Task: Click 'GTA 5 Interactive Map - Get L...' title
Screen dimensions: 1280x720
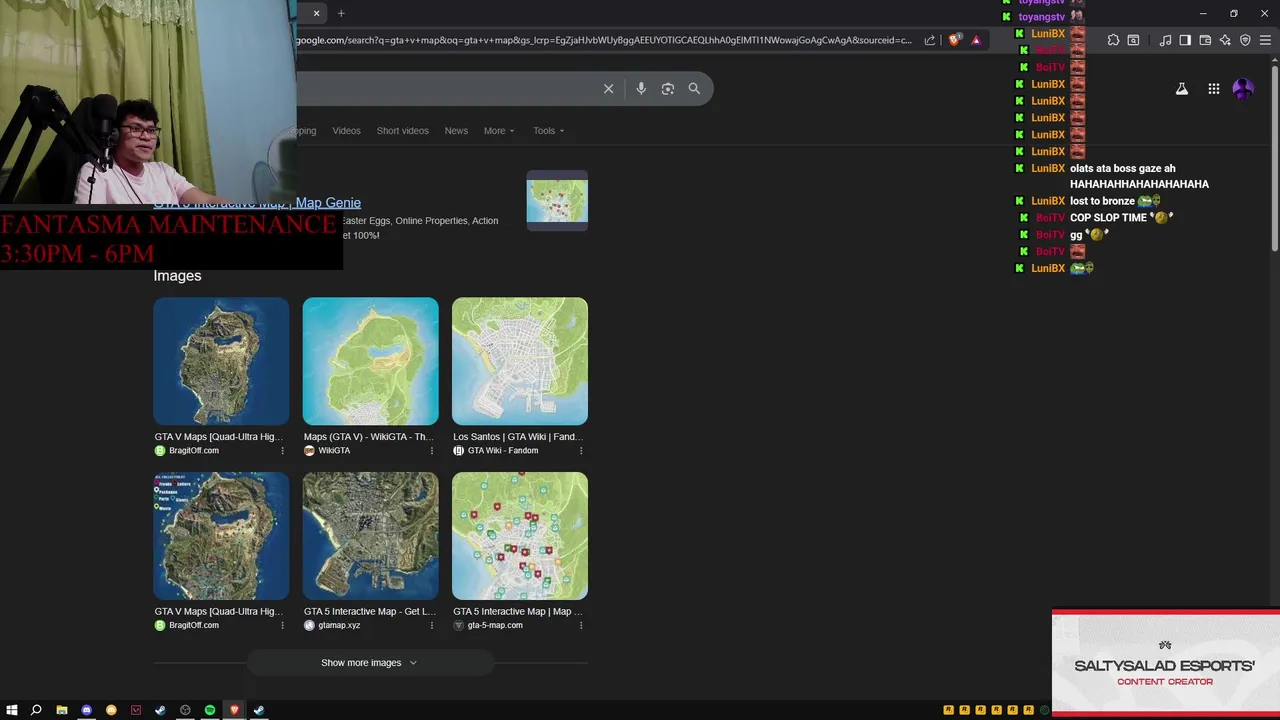Action: 369,612
